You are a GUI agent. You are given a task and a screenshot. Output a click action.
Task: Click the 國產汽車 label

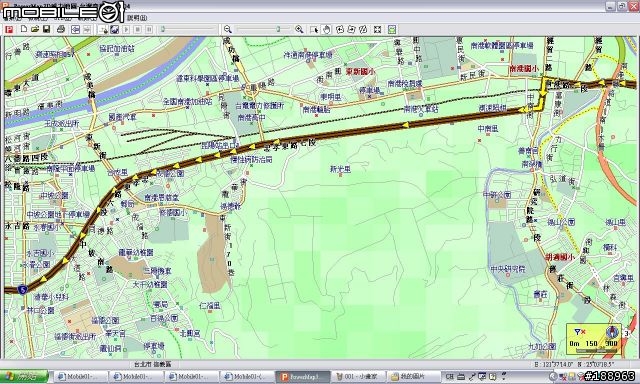tap(122, 117)
